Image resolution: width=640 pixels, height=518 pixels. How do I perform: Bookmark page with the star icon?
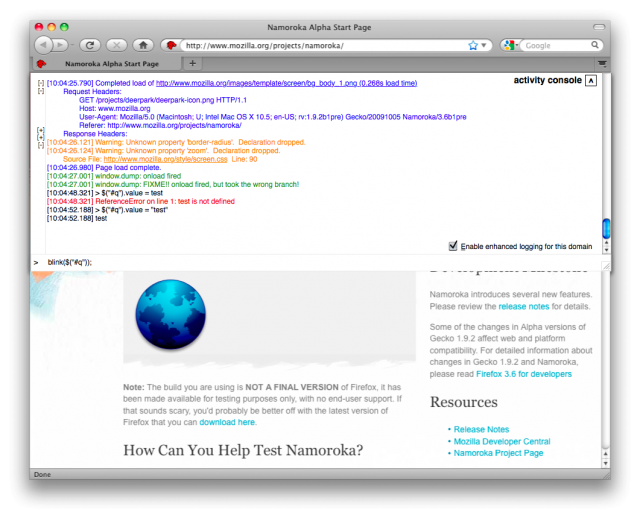473,45
